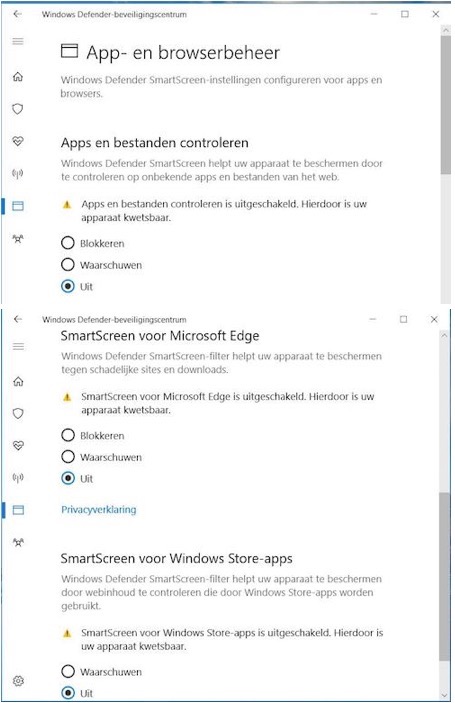Screen dimensions: 455x703
Task: Open Virus protection shield icon in lower window
Action: [18, 413]
